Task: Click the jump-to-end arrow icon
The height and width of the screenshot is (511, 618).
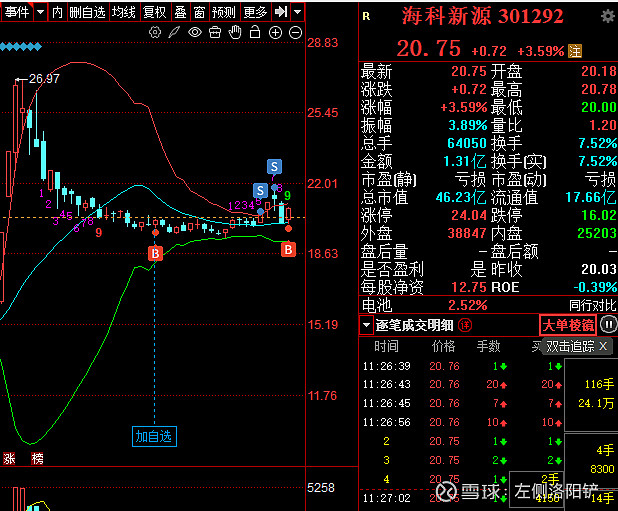Action: [281, 12]
